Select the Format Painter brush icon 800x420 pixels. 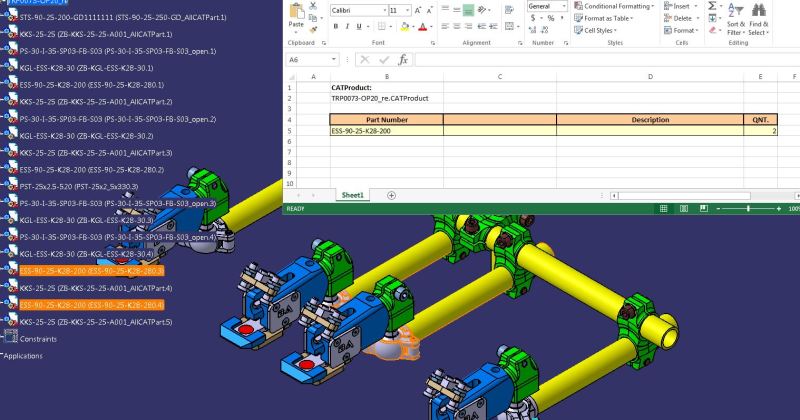(313, 30)
